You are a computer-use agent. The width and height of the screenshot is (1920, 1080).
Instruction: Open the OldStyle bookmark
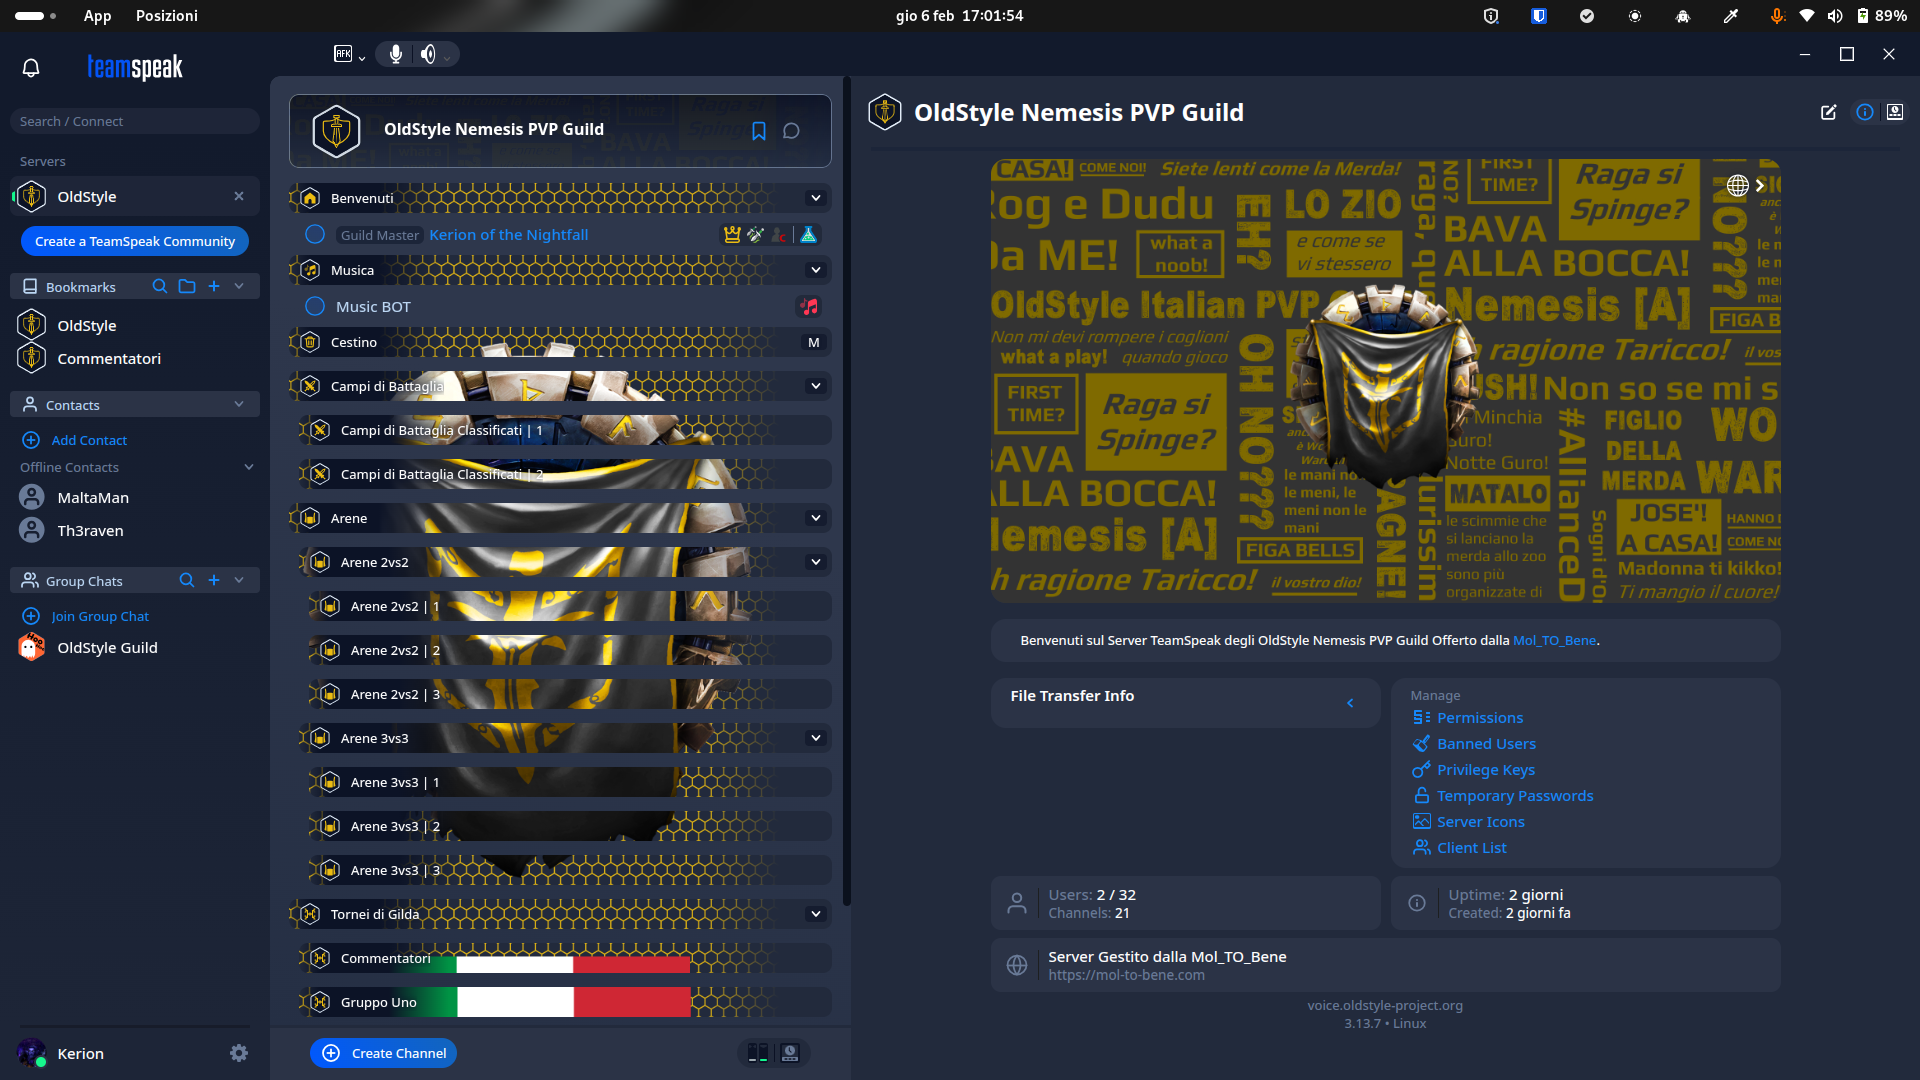pos(86,326)
